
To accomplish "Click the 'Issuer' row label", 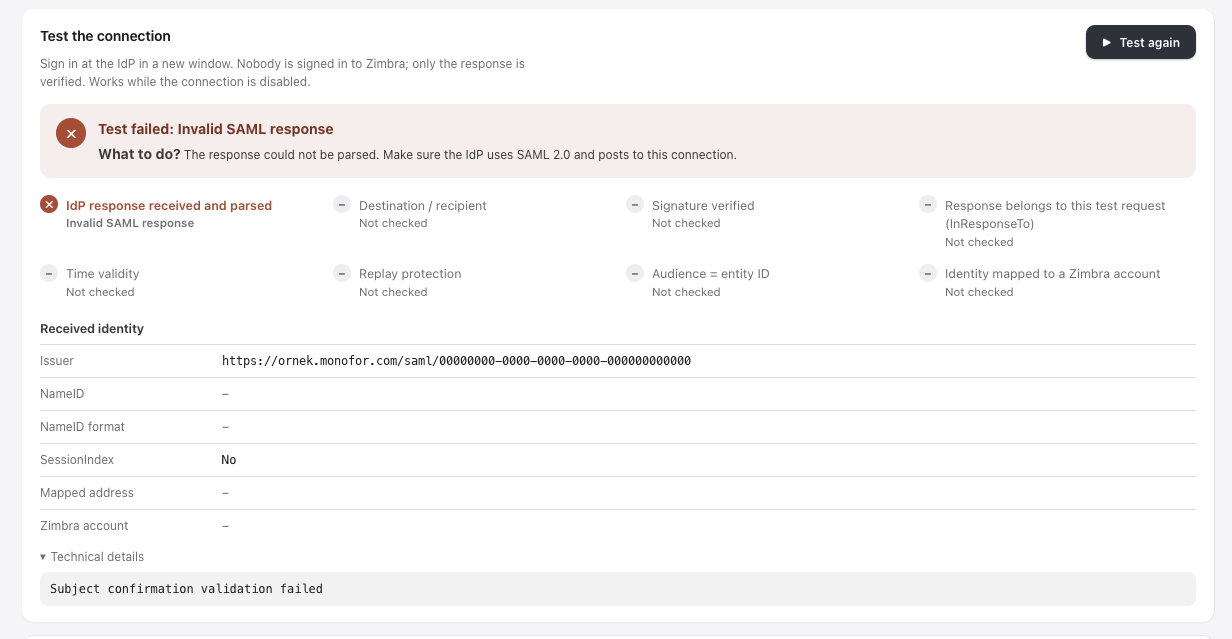I will pos(57,361).
